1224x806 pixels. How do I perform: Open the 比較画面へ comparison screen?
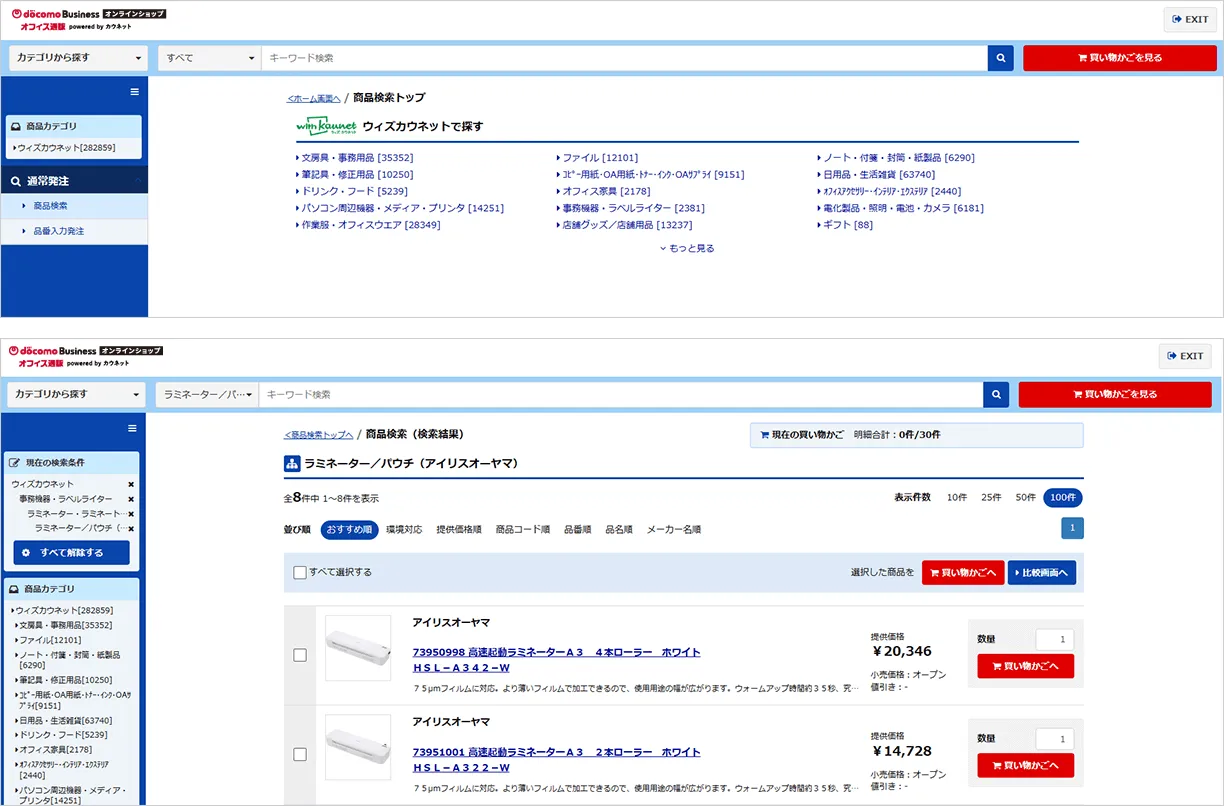1041,573
